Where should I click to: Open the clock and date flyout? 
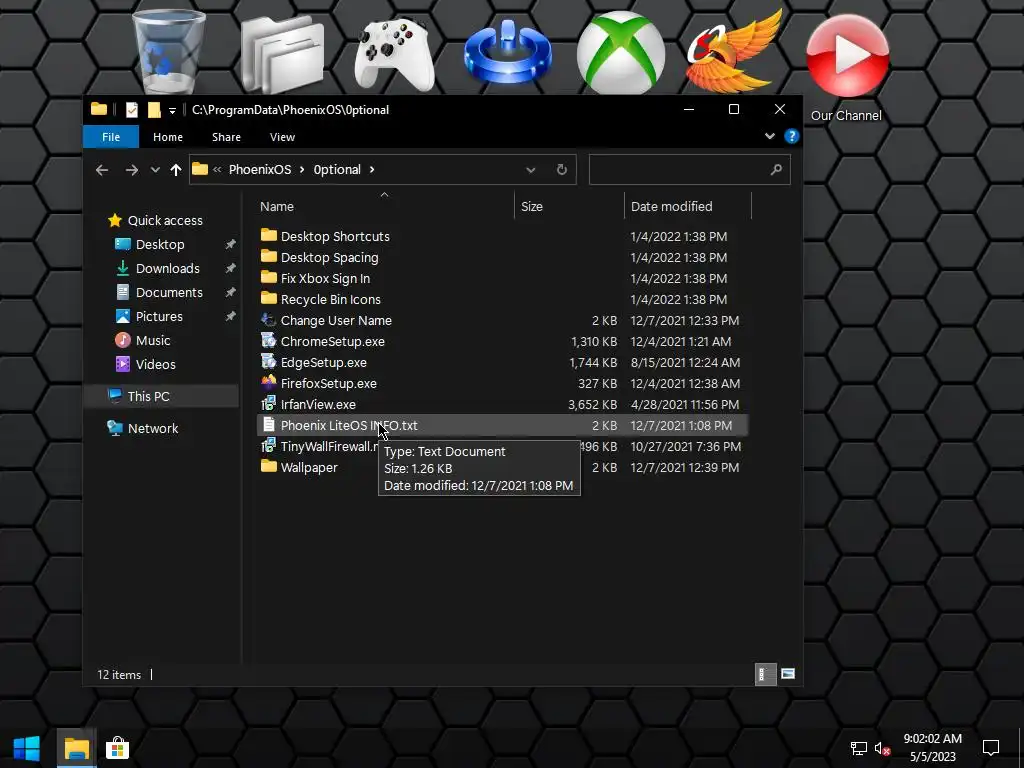tap(933, 748)
